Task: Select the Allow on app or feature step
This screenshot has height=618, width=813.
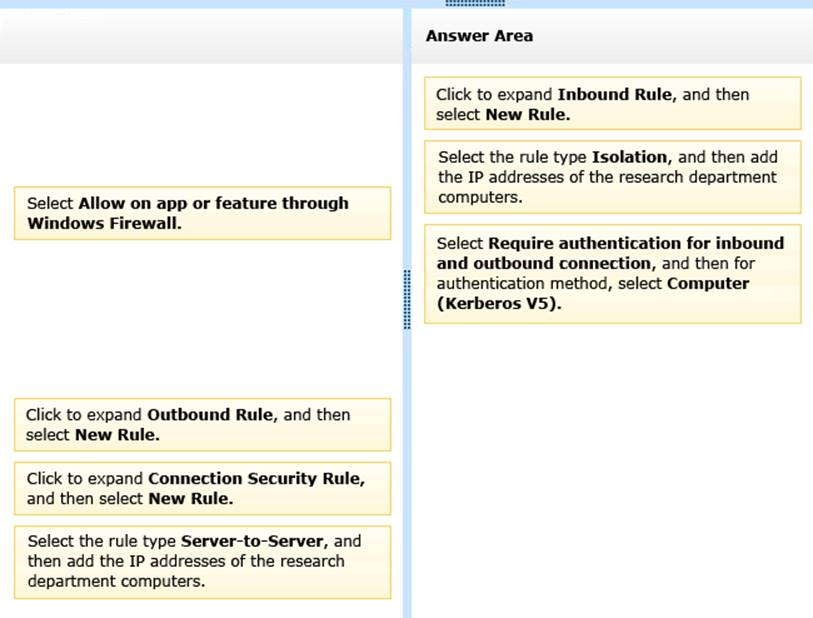Action: pyautogui.click(x=202, y=213)
